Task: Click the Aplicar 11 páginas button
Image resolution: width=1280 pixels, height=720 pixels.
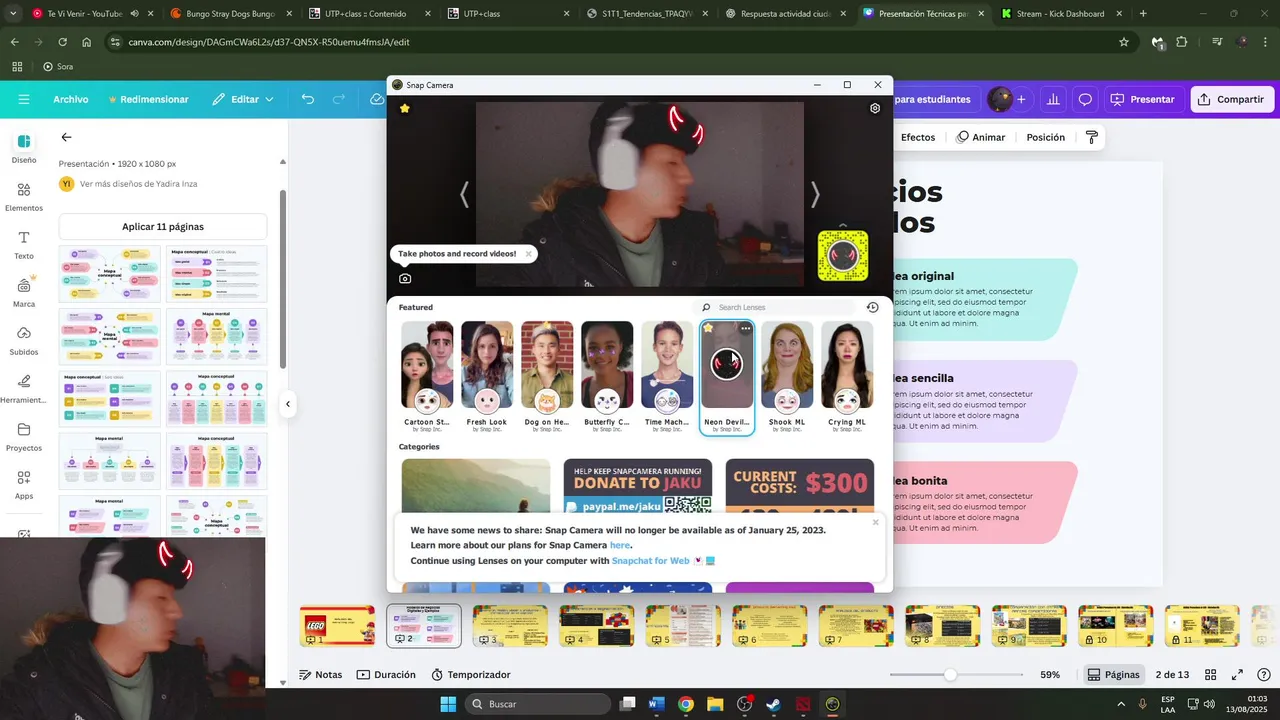Action: click(x=163, y=226)
